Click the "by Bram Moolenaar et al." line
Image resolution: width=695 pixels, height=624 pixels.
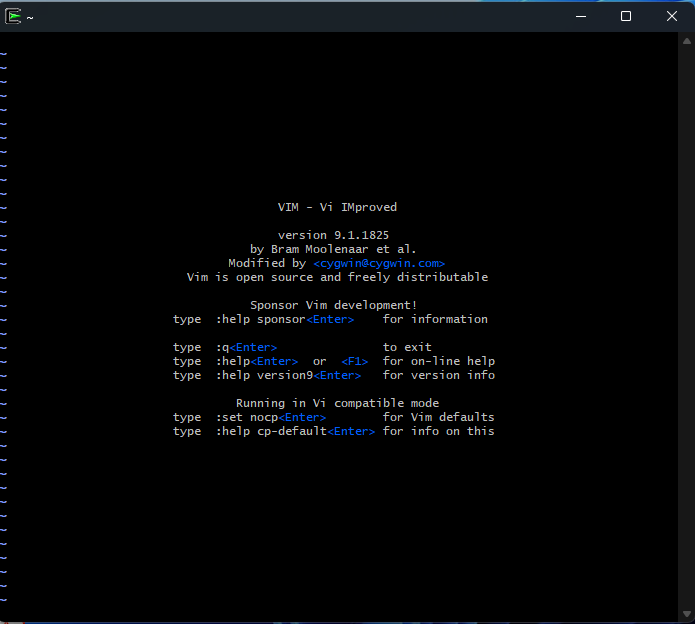pos(333,249)
